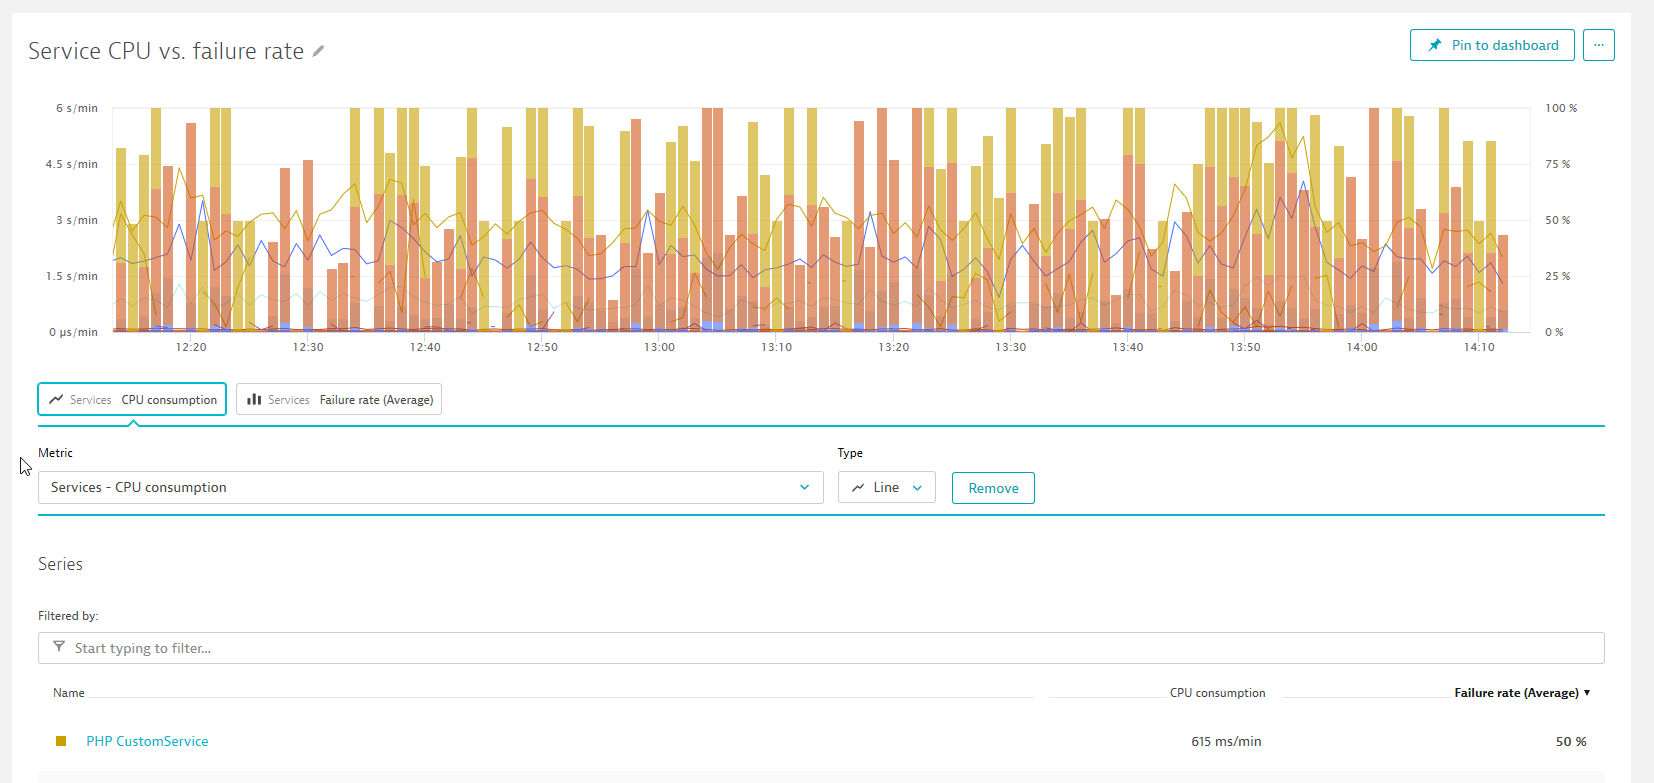Click the Name column header
Viewport: 1654px width, 783px height.
[69, 693]
